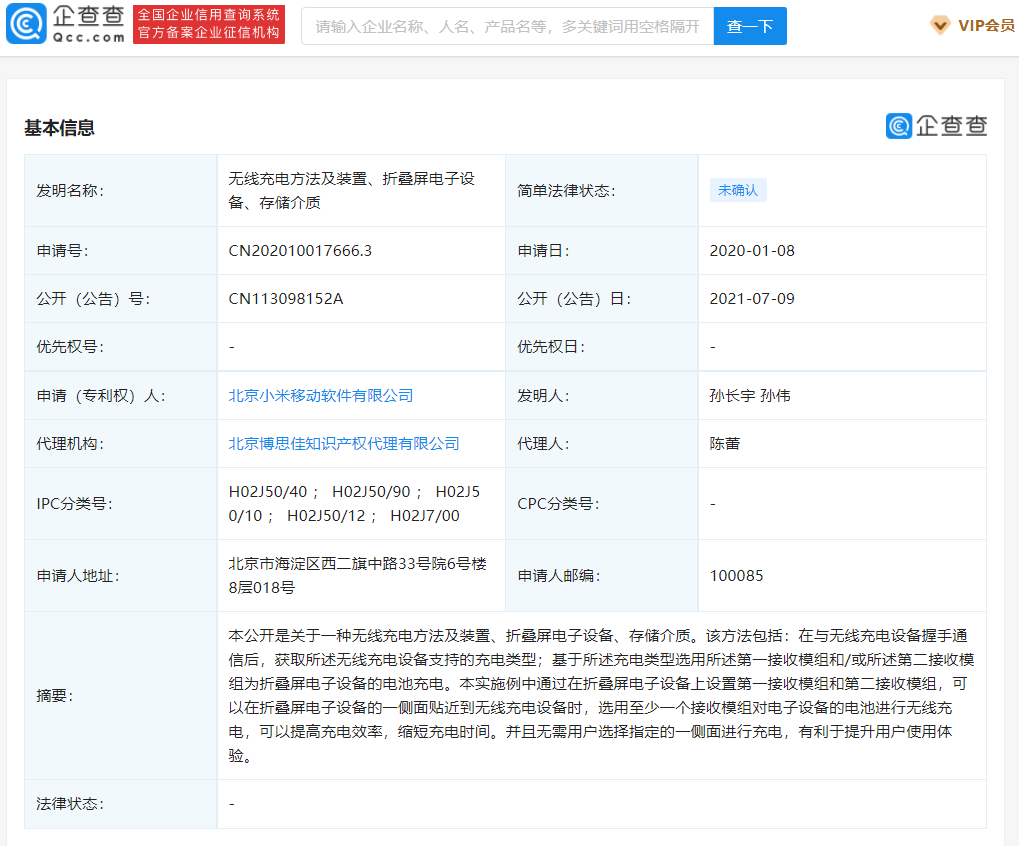The image size is (1019, 846).
Task: Select application date 2020-01-08
Action: [x=752, y=251]
